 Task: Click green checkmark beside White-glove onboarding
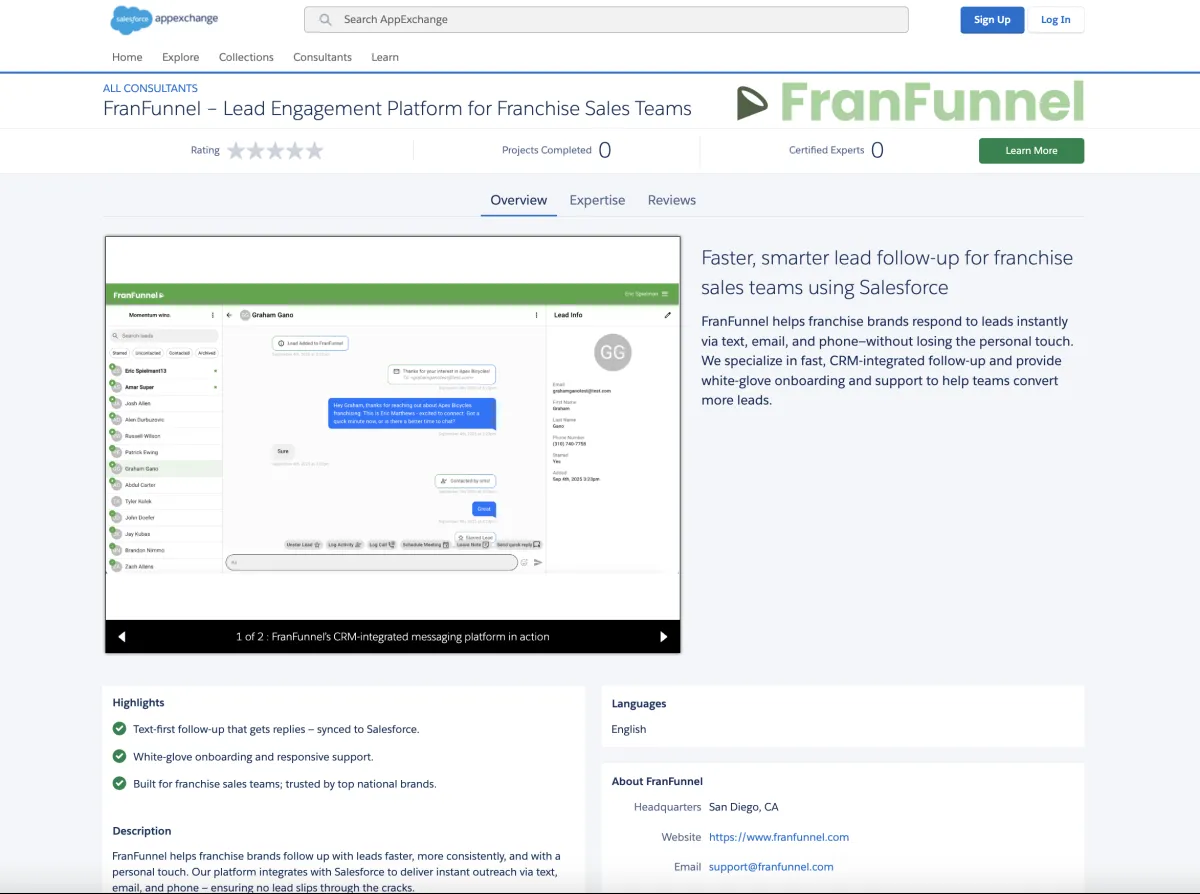pos(120,756)
